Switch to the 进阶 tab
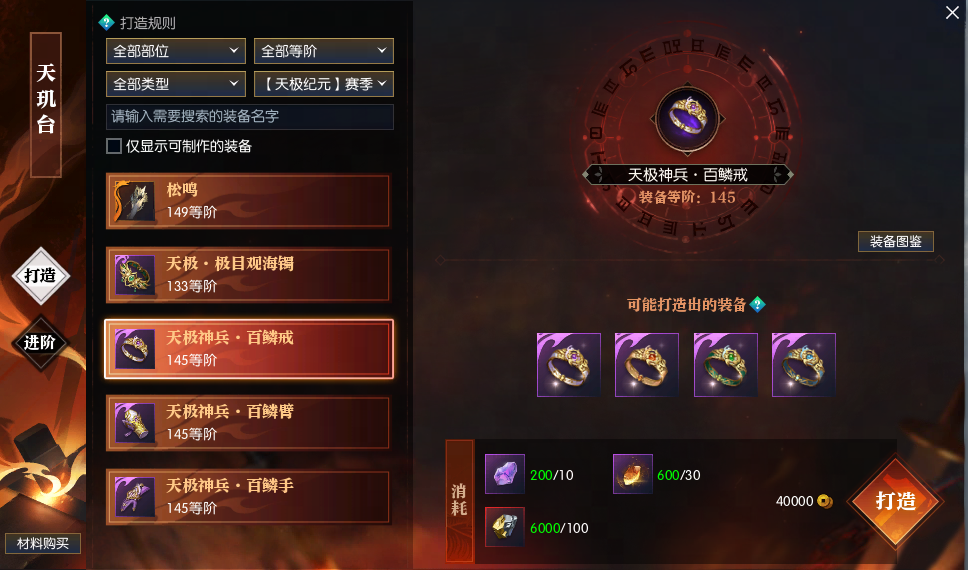Viewport: 968px width, 570px height. 40,343
